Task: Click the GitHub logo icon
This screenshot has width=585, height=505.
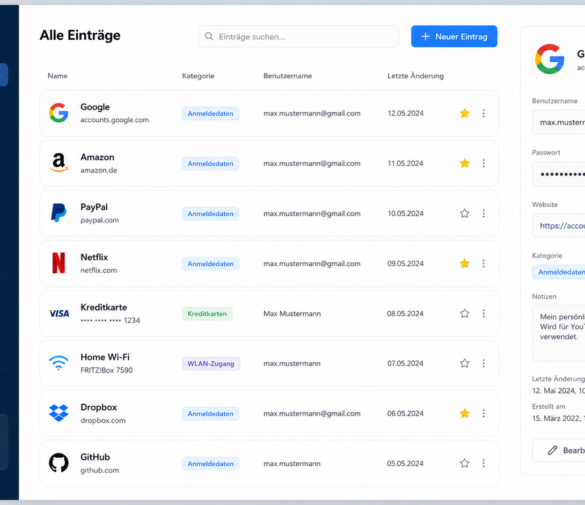Action: [59, 463]
